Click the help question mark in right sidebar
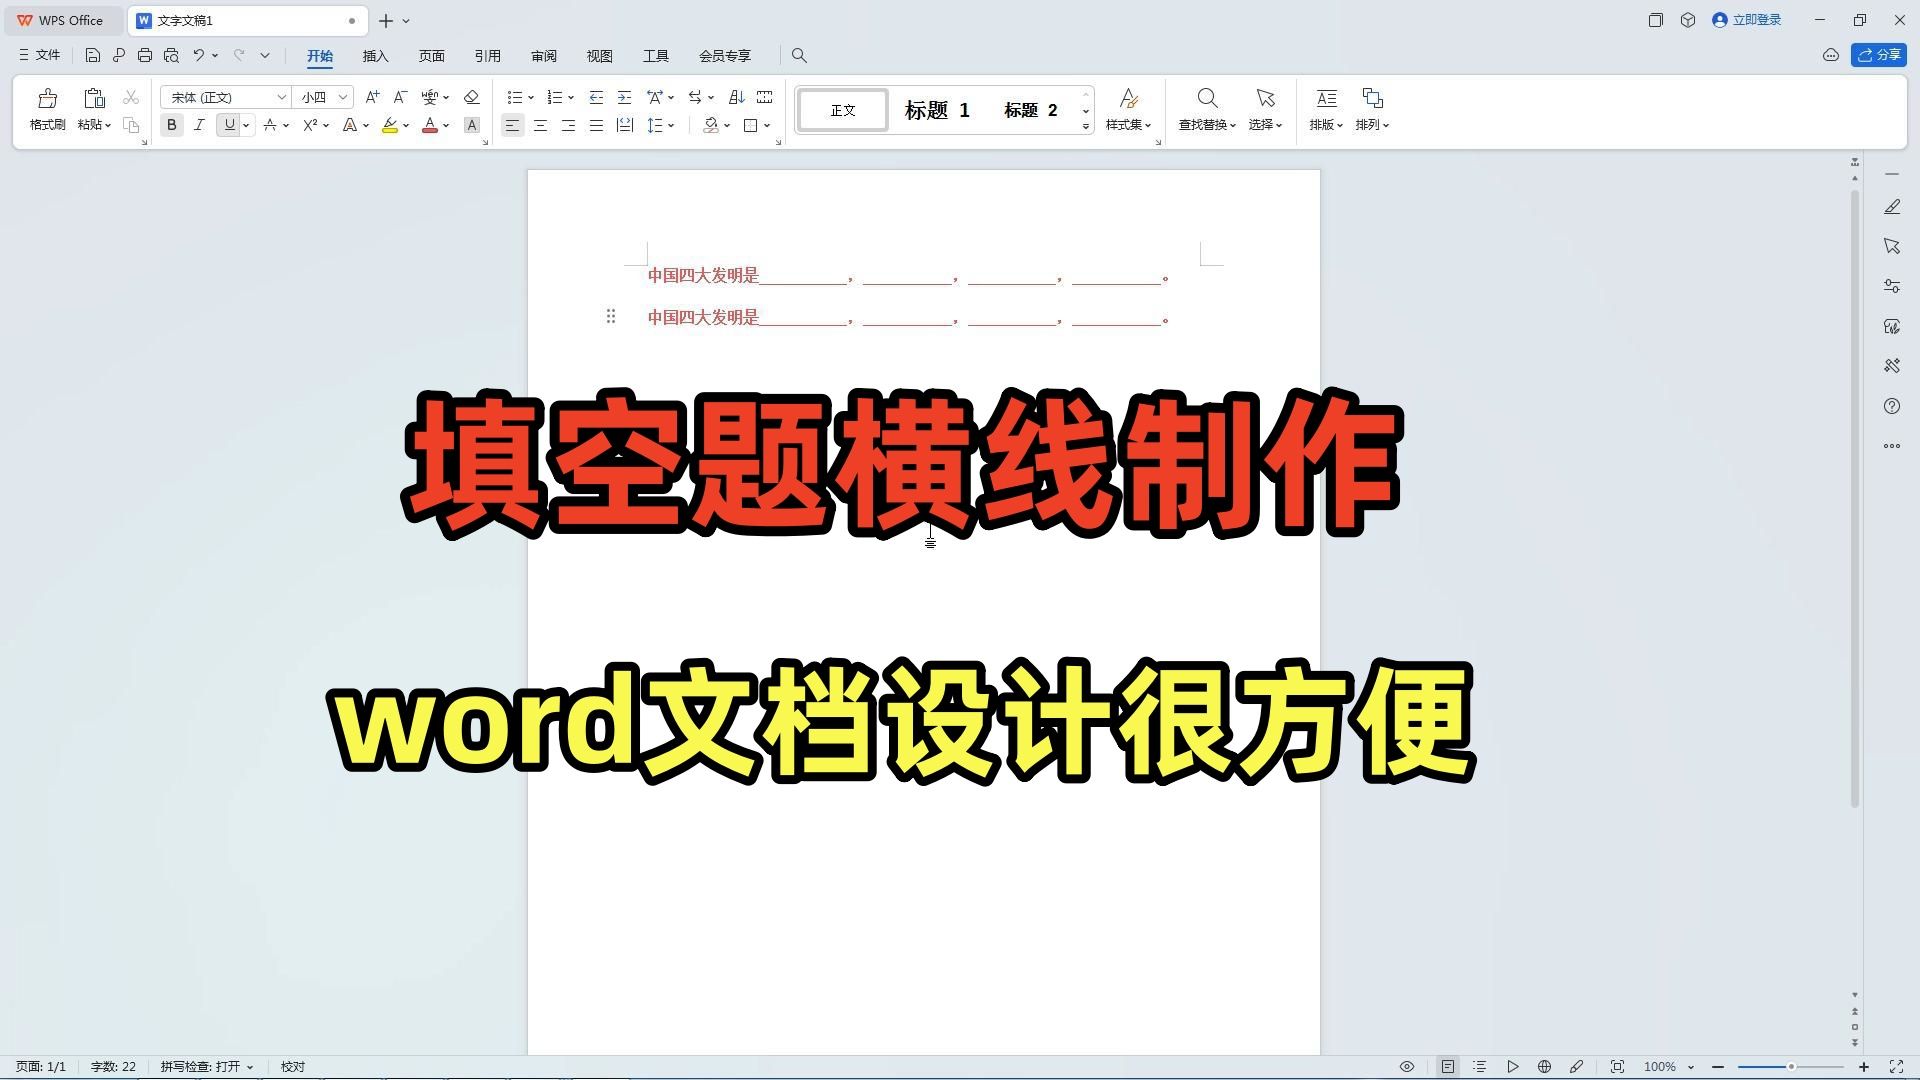The width and height of the screenshot is (1920, 1080). 1892,406
